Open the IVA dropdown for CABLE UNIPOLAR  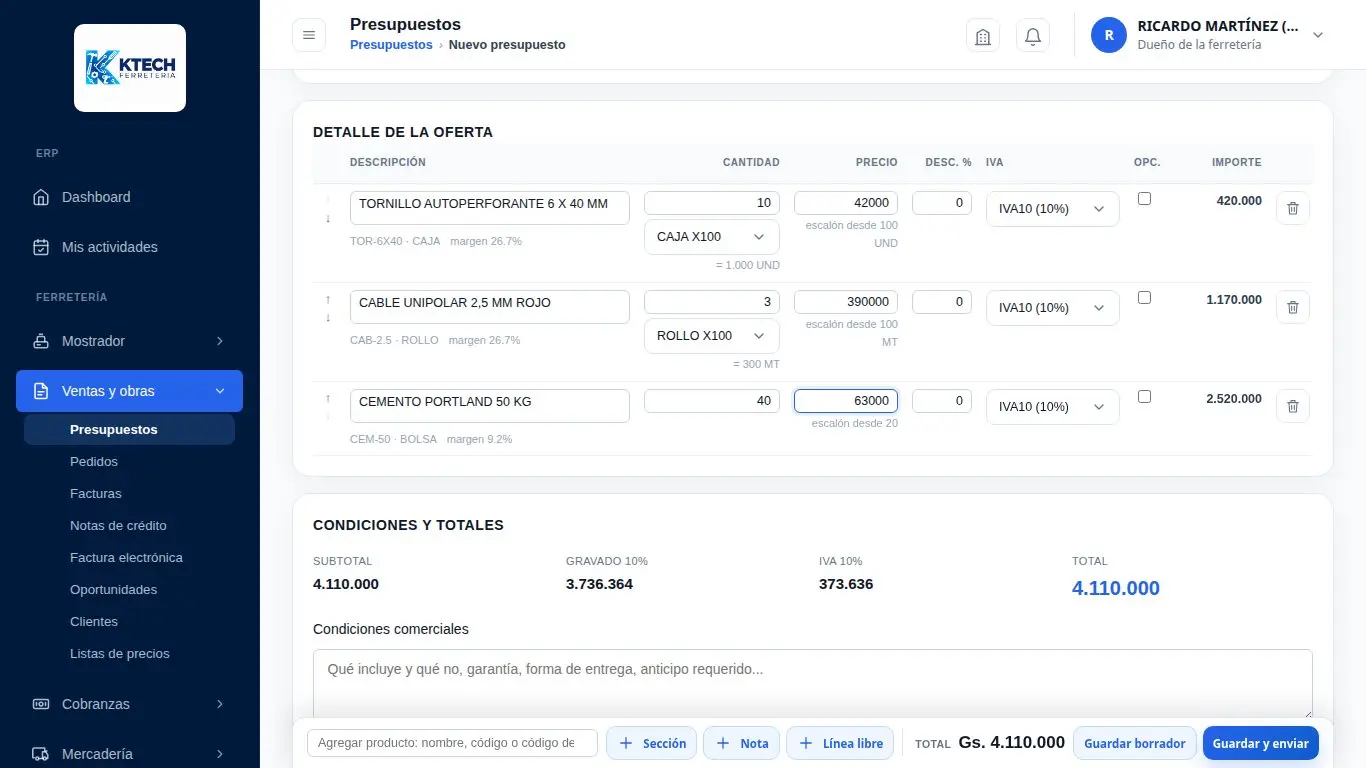pyautogui.click(x=1053, y=308)
